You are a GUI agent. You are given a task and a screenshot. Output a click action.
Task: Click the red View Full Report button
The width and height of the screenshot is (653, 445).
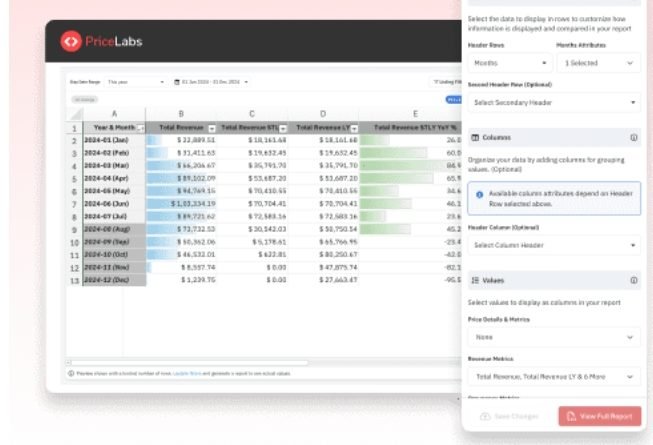pyautogui.click(x=599, y=416)
